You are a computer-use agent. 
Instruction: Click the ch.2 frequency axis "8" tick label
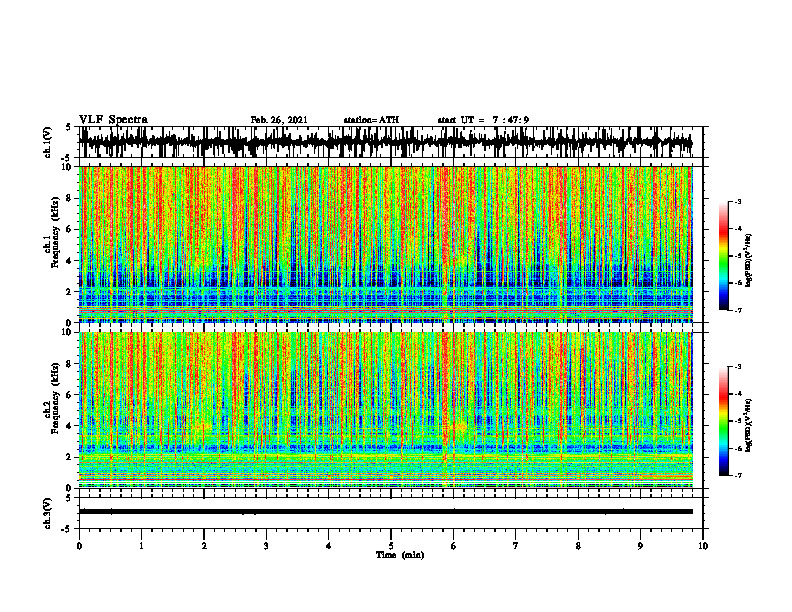69,364
